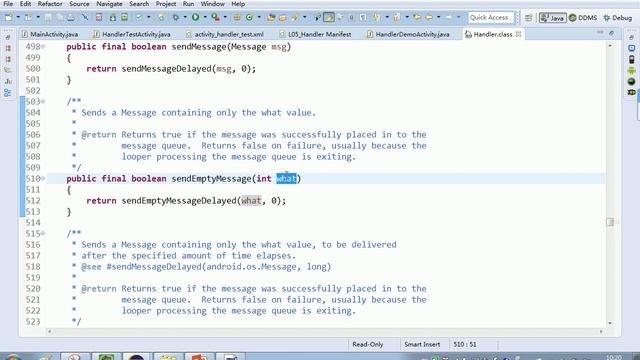Expand the Debug dropdown arrow
Screen dimensions: 640x360
(185, 18)
